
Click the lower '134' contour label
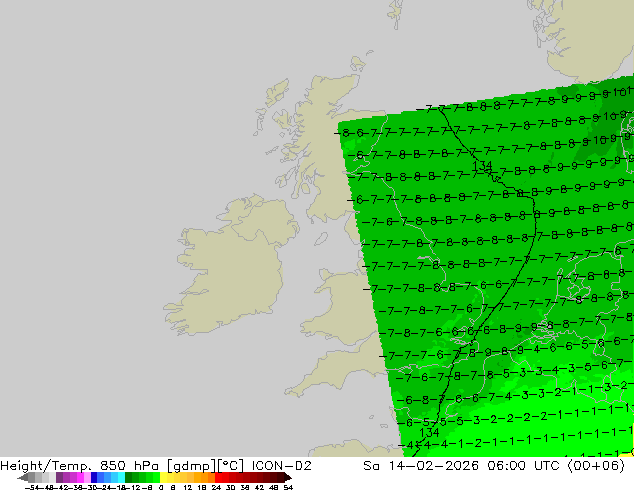coord(429,433)
